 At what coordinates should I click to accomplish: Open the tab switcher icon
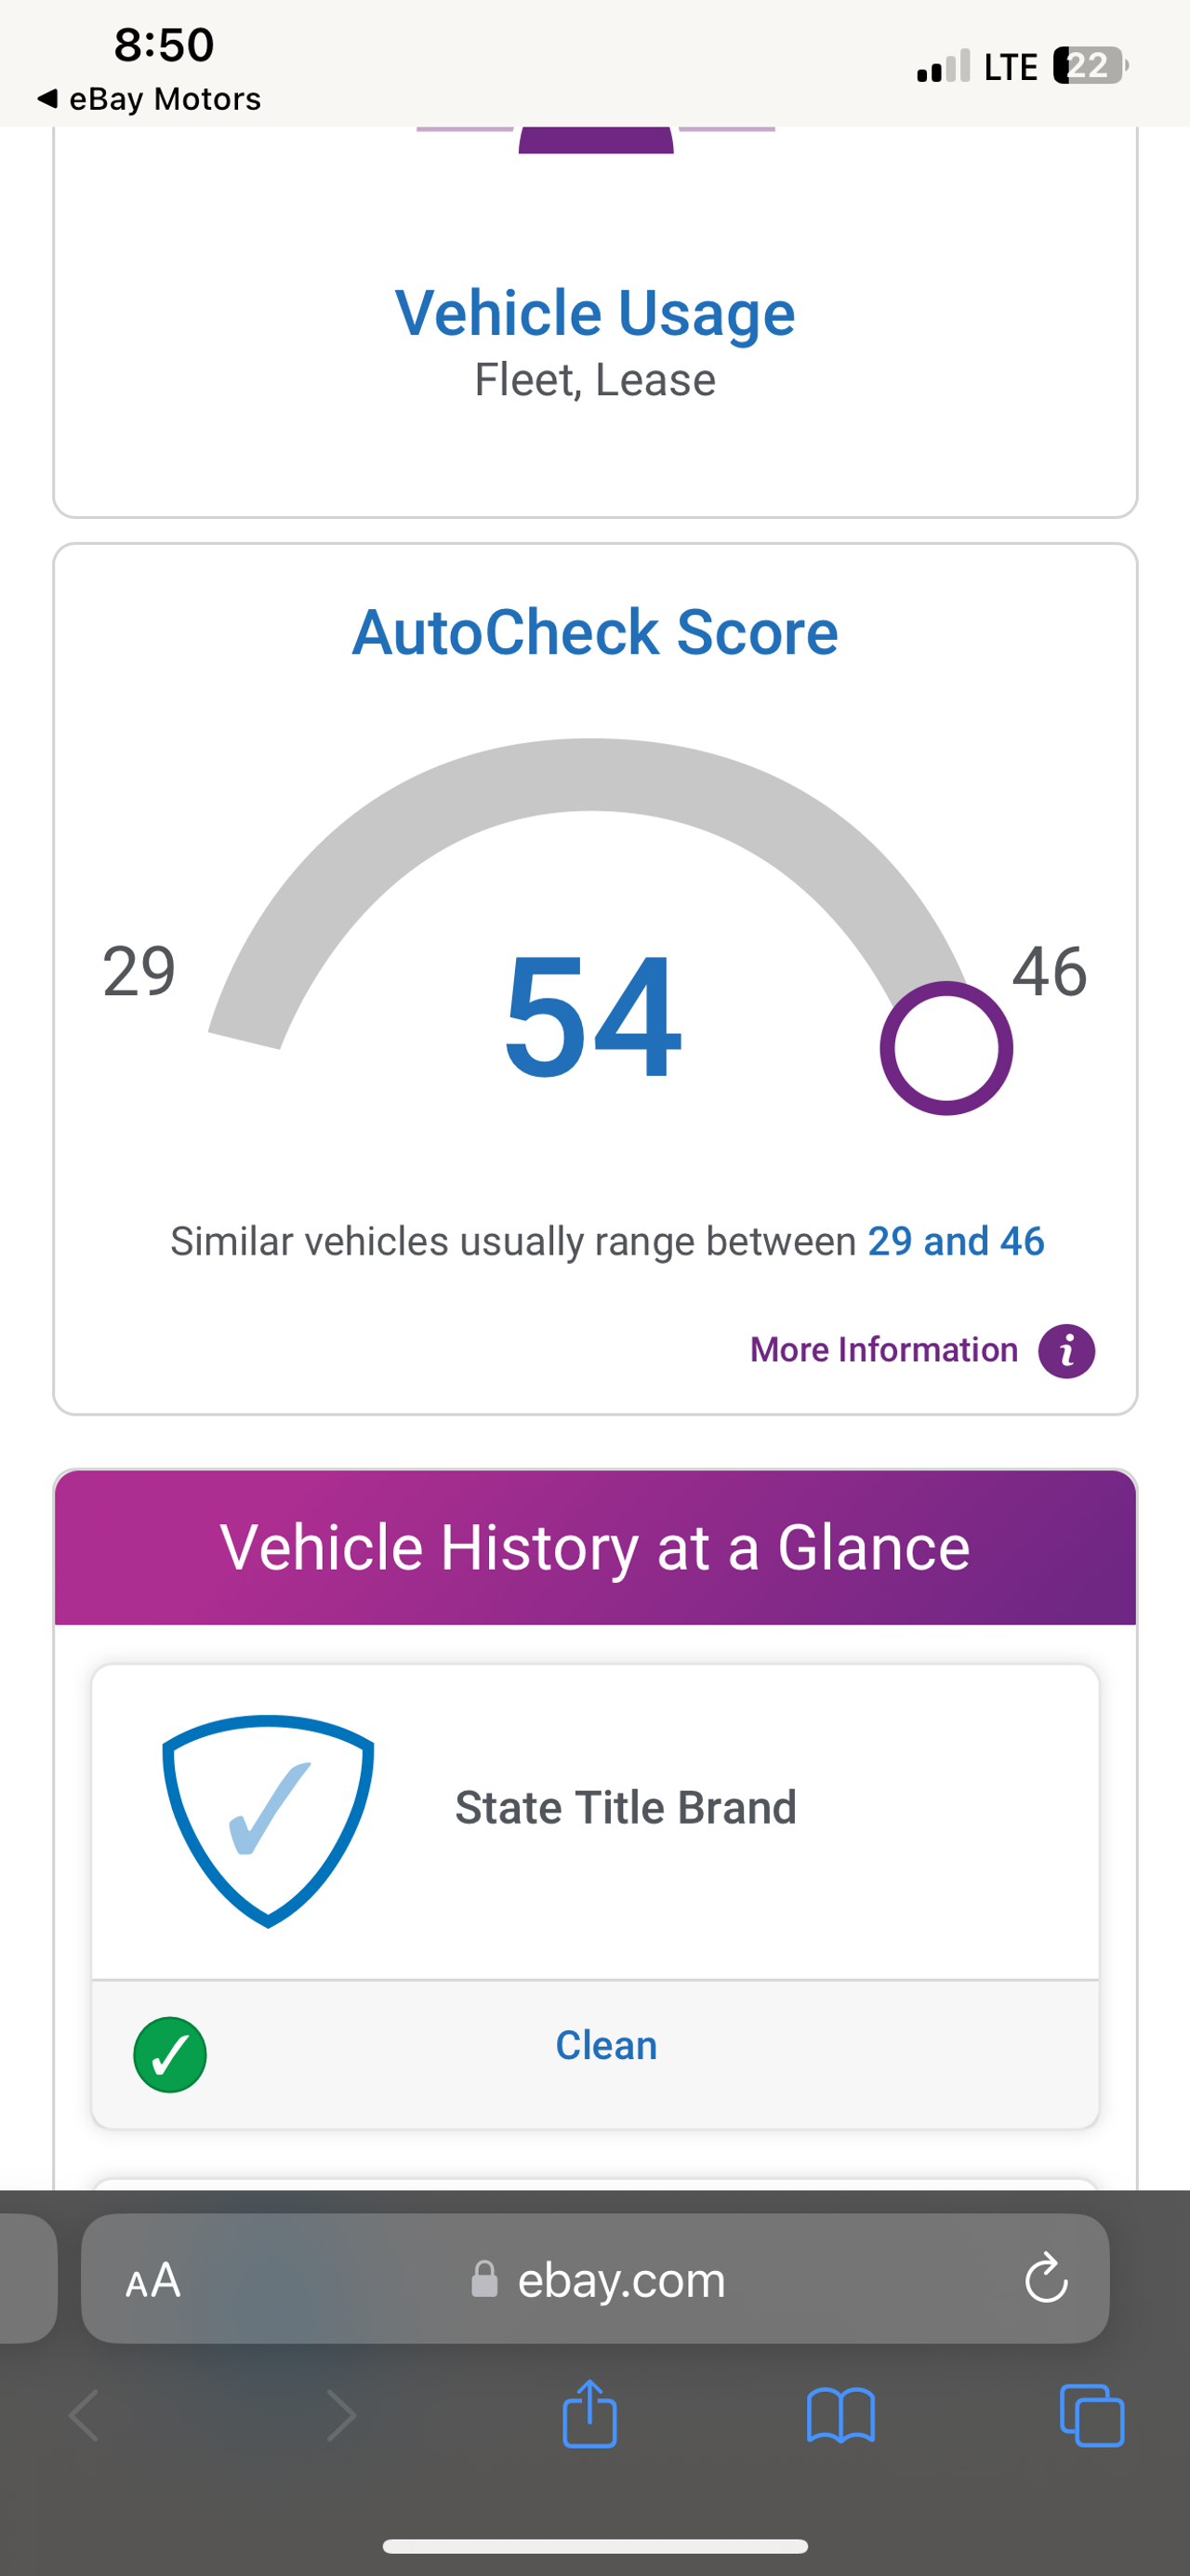tap(1094, 2416)
